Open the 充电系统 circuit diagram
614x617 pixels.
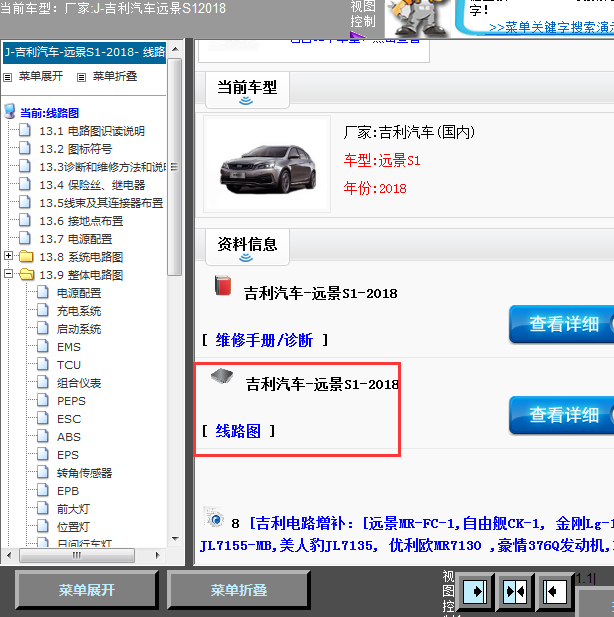point(79,311)
